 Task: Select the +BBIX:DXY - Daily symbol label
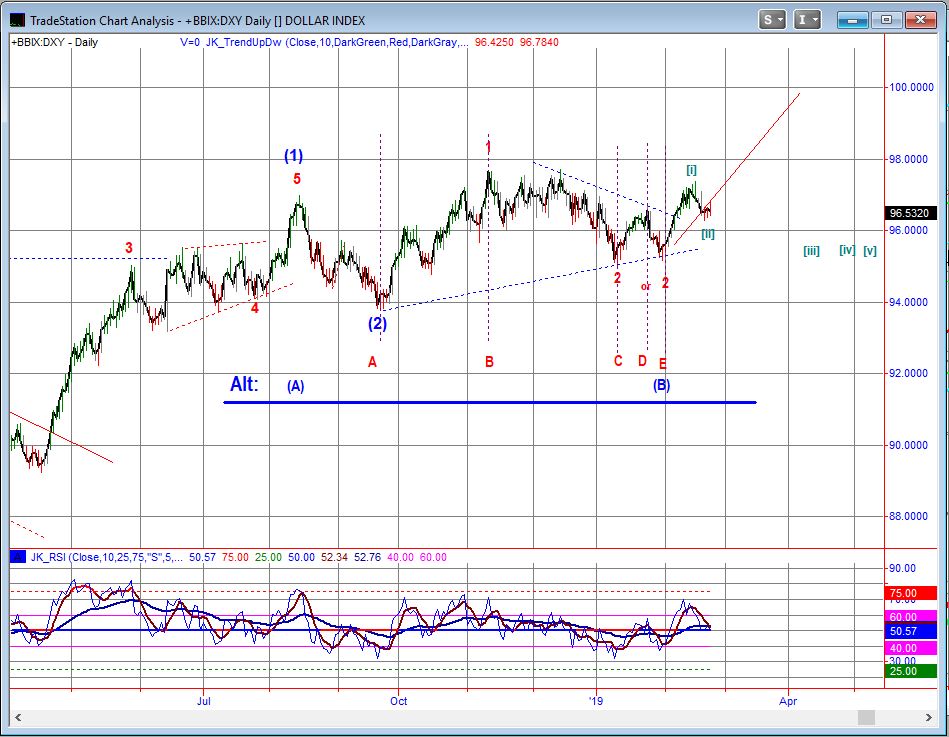click(x=53, y=42)
